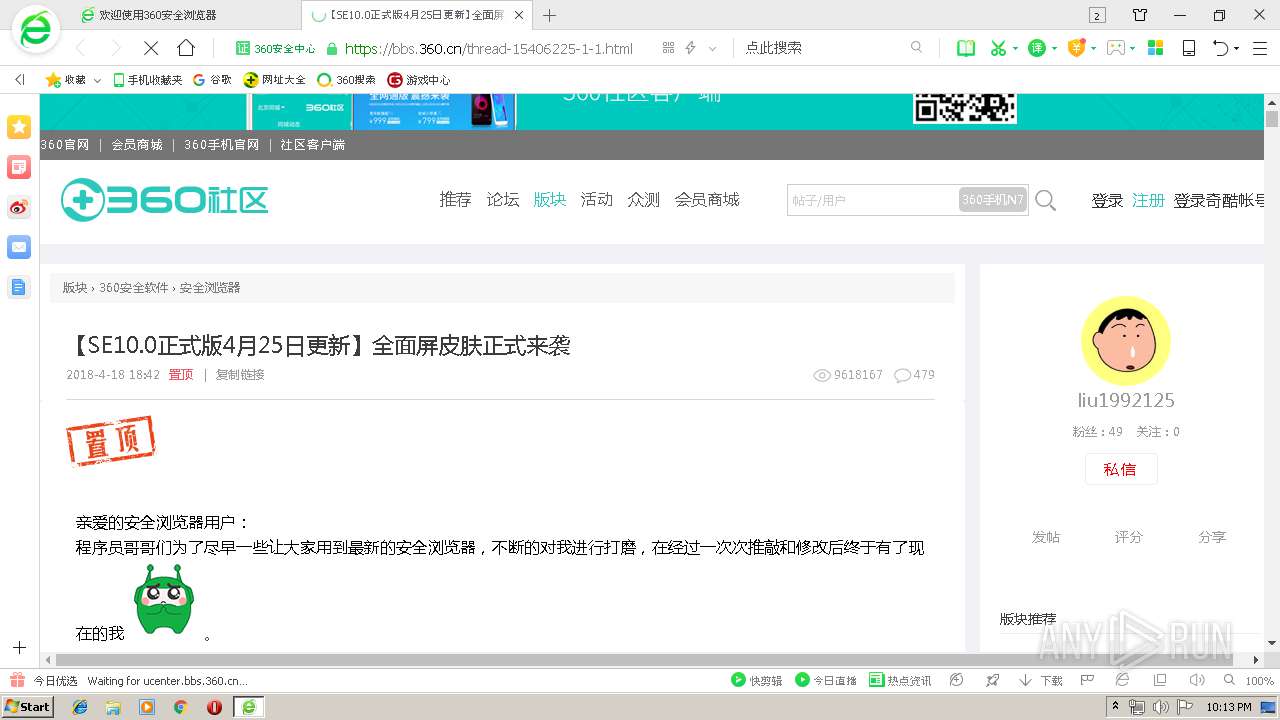The width and height of the screenshot is (1280, 720).
Task: Open the QR code icon in address bar
Action: click(668, 48)
